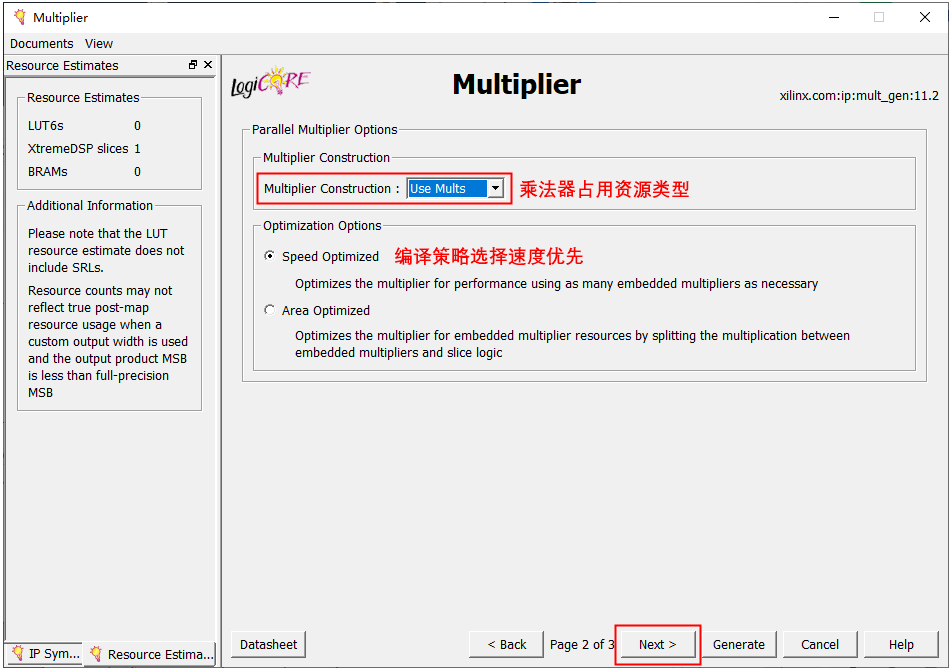The image size is (951, 669).
Task: Open the Datasheet
Action: [x=268, y=644]
